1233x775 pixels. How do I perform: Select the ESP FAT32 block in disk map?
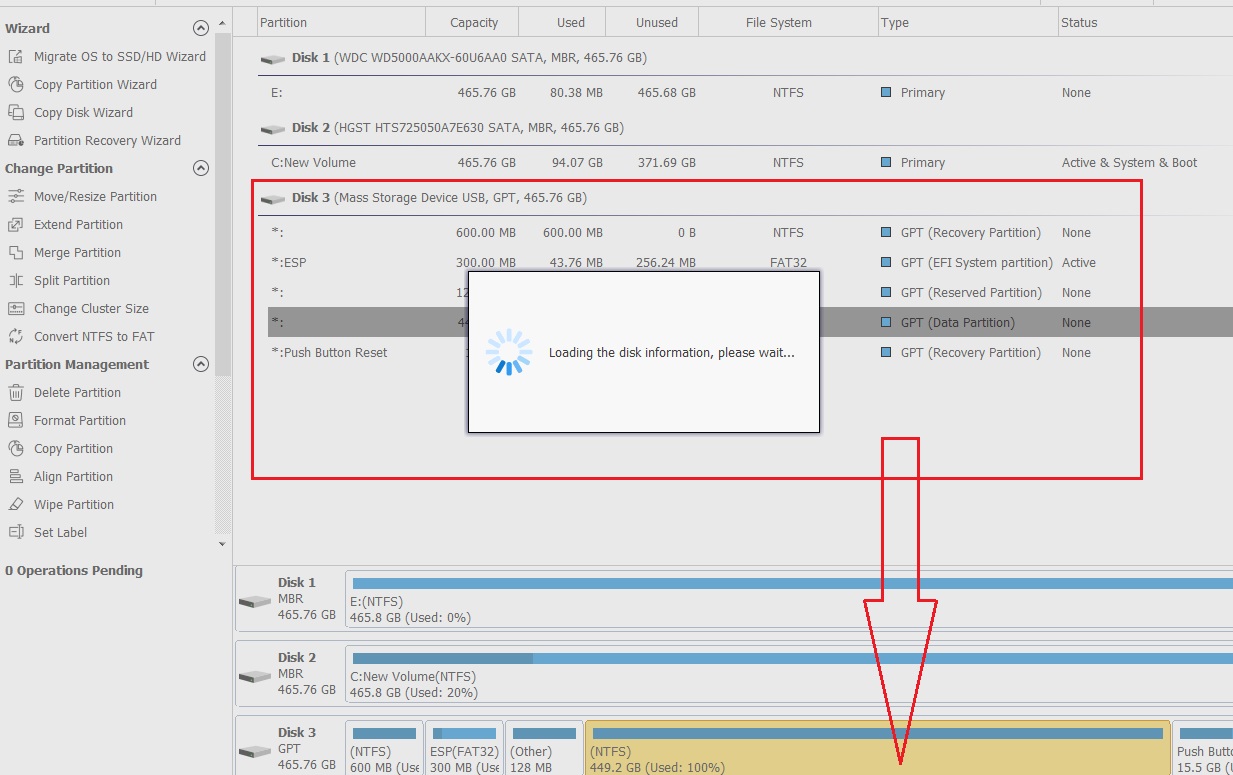coord(464,749)
